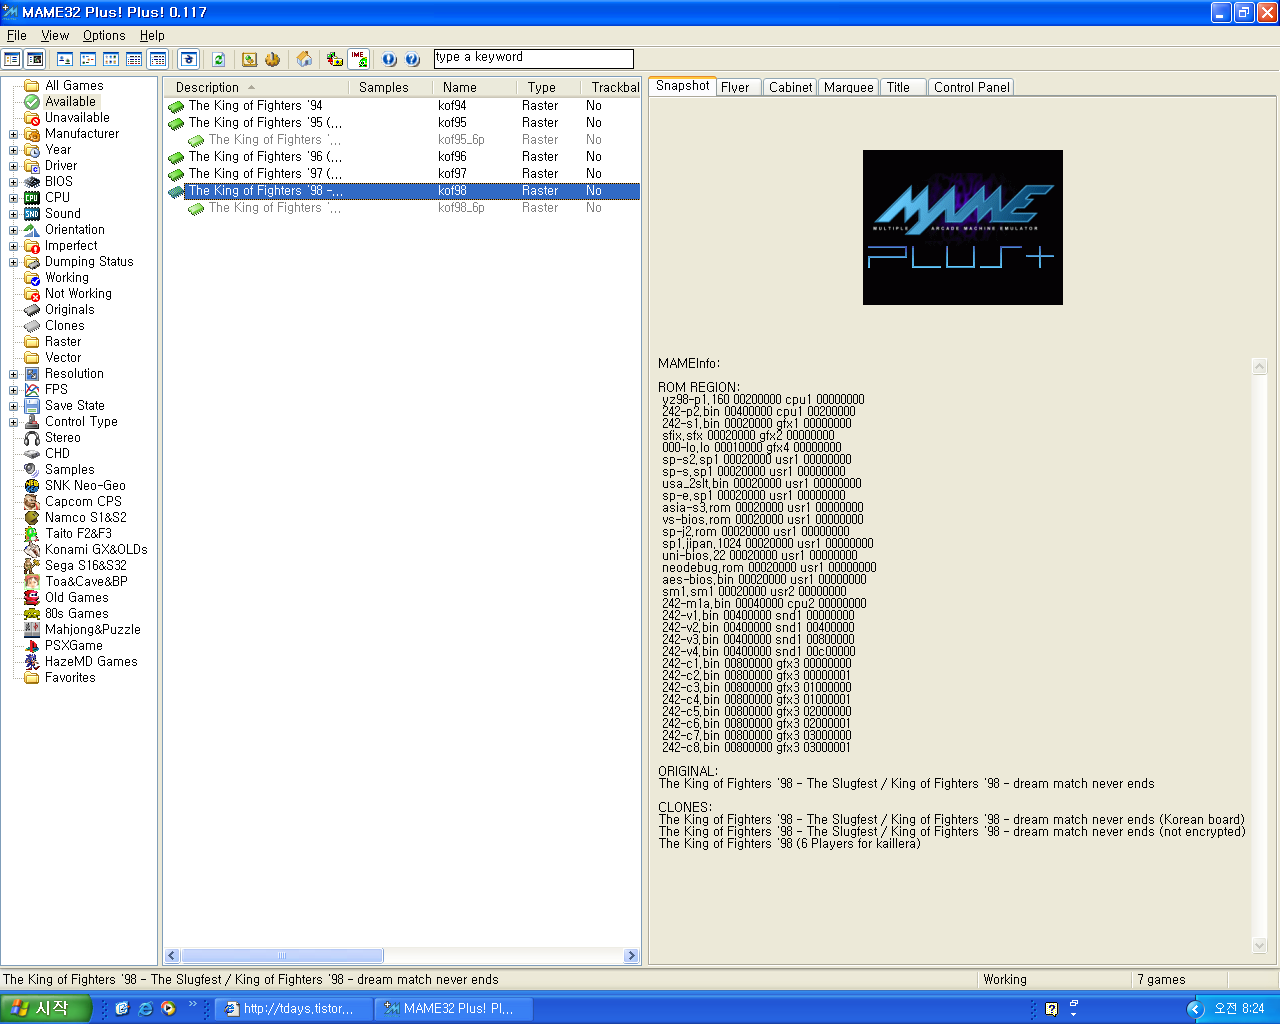The image size is (1280, 1024).
Task: Click the Toa&Cave&BP folder icon
Action: [32, 582]
